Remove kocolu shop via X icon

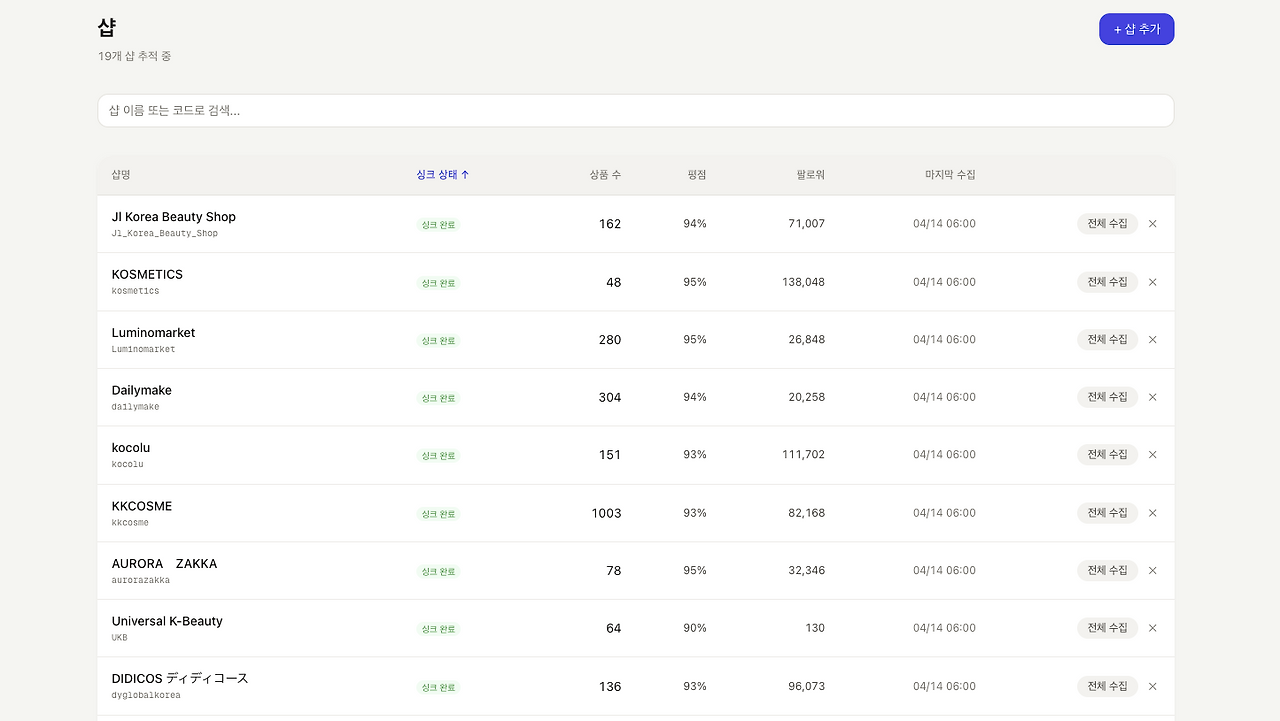pyautogui.click(x=1152, y=455)
